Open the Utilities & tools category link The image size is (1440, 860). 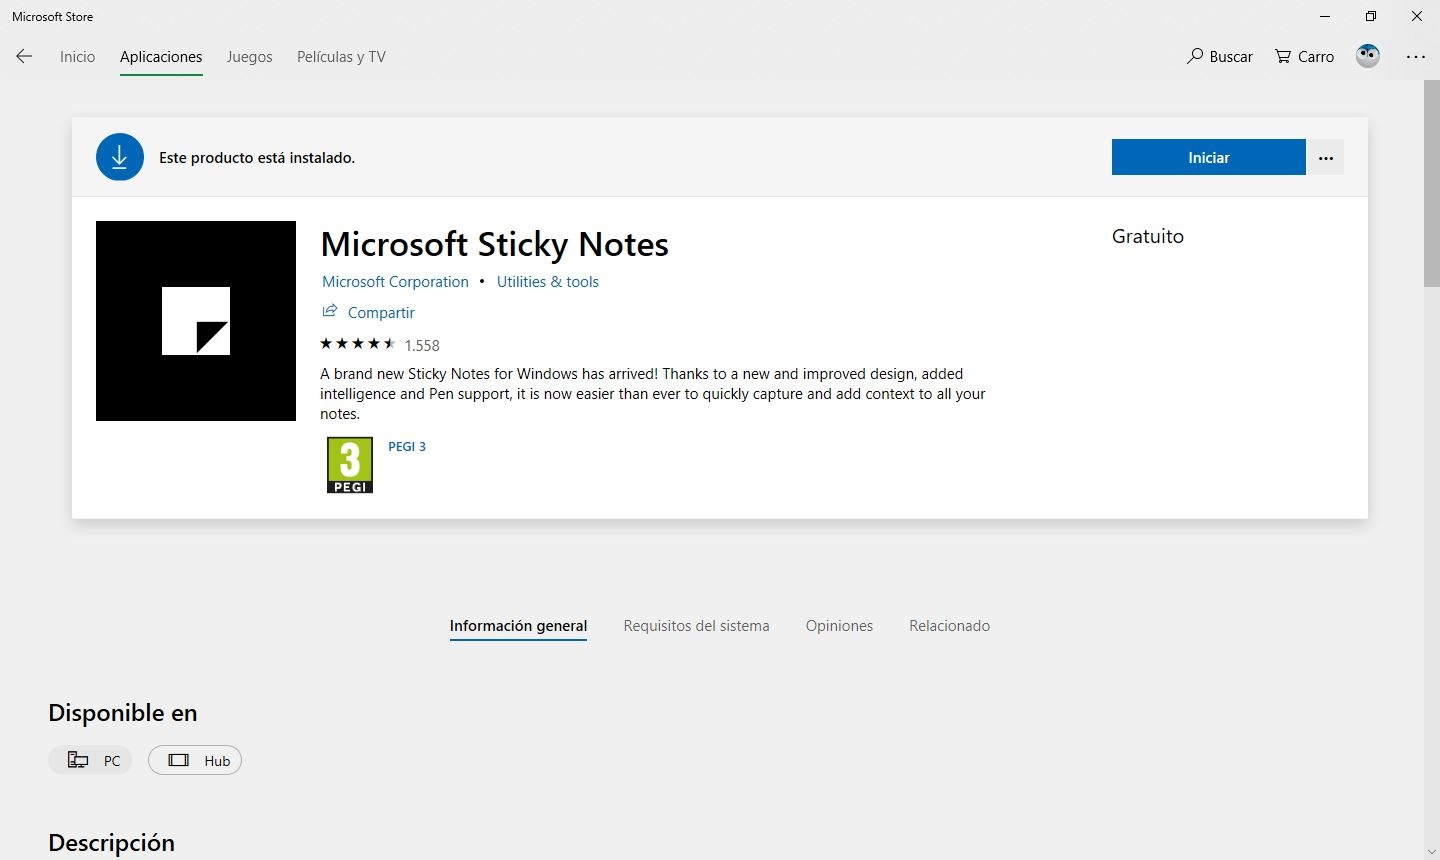(548, 282)
